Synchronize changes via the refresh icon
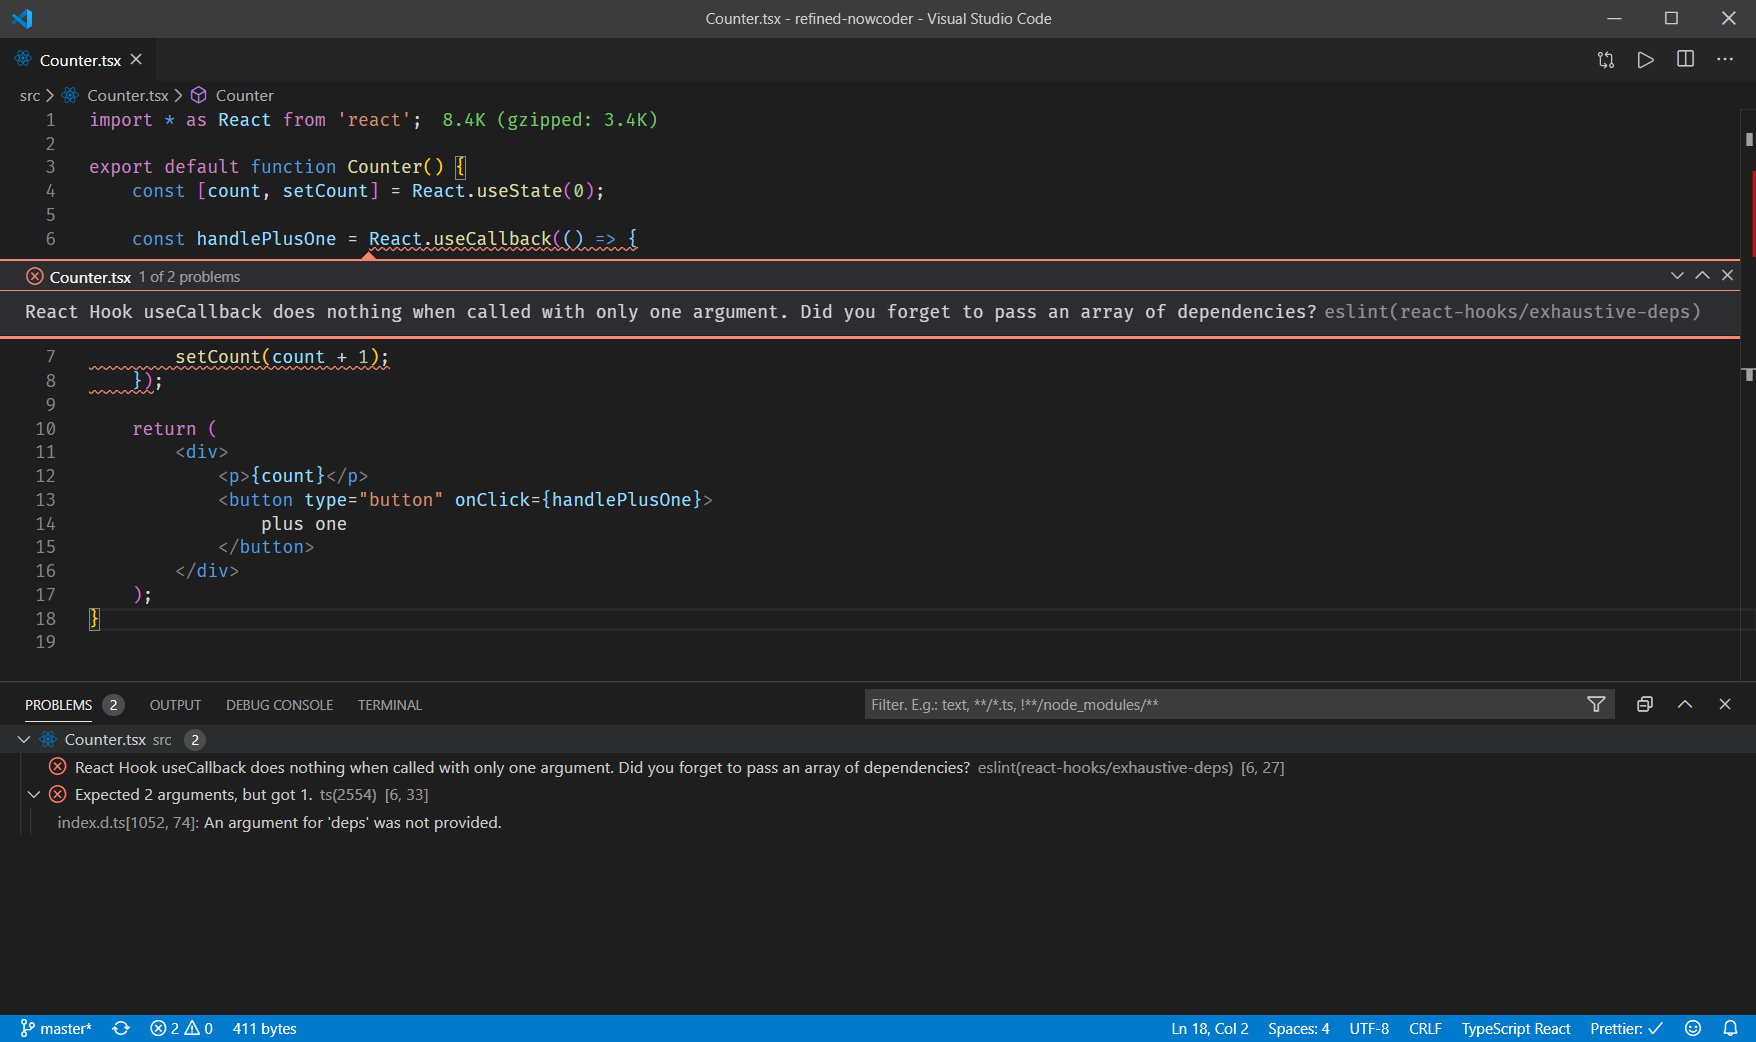 tap(120, 1028)
